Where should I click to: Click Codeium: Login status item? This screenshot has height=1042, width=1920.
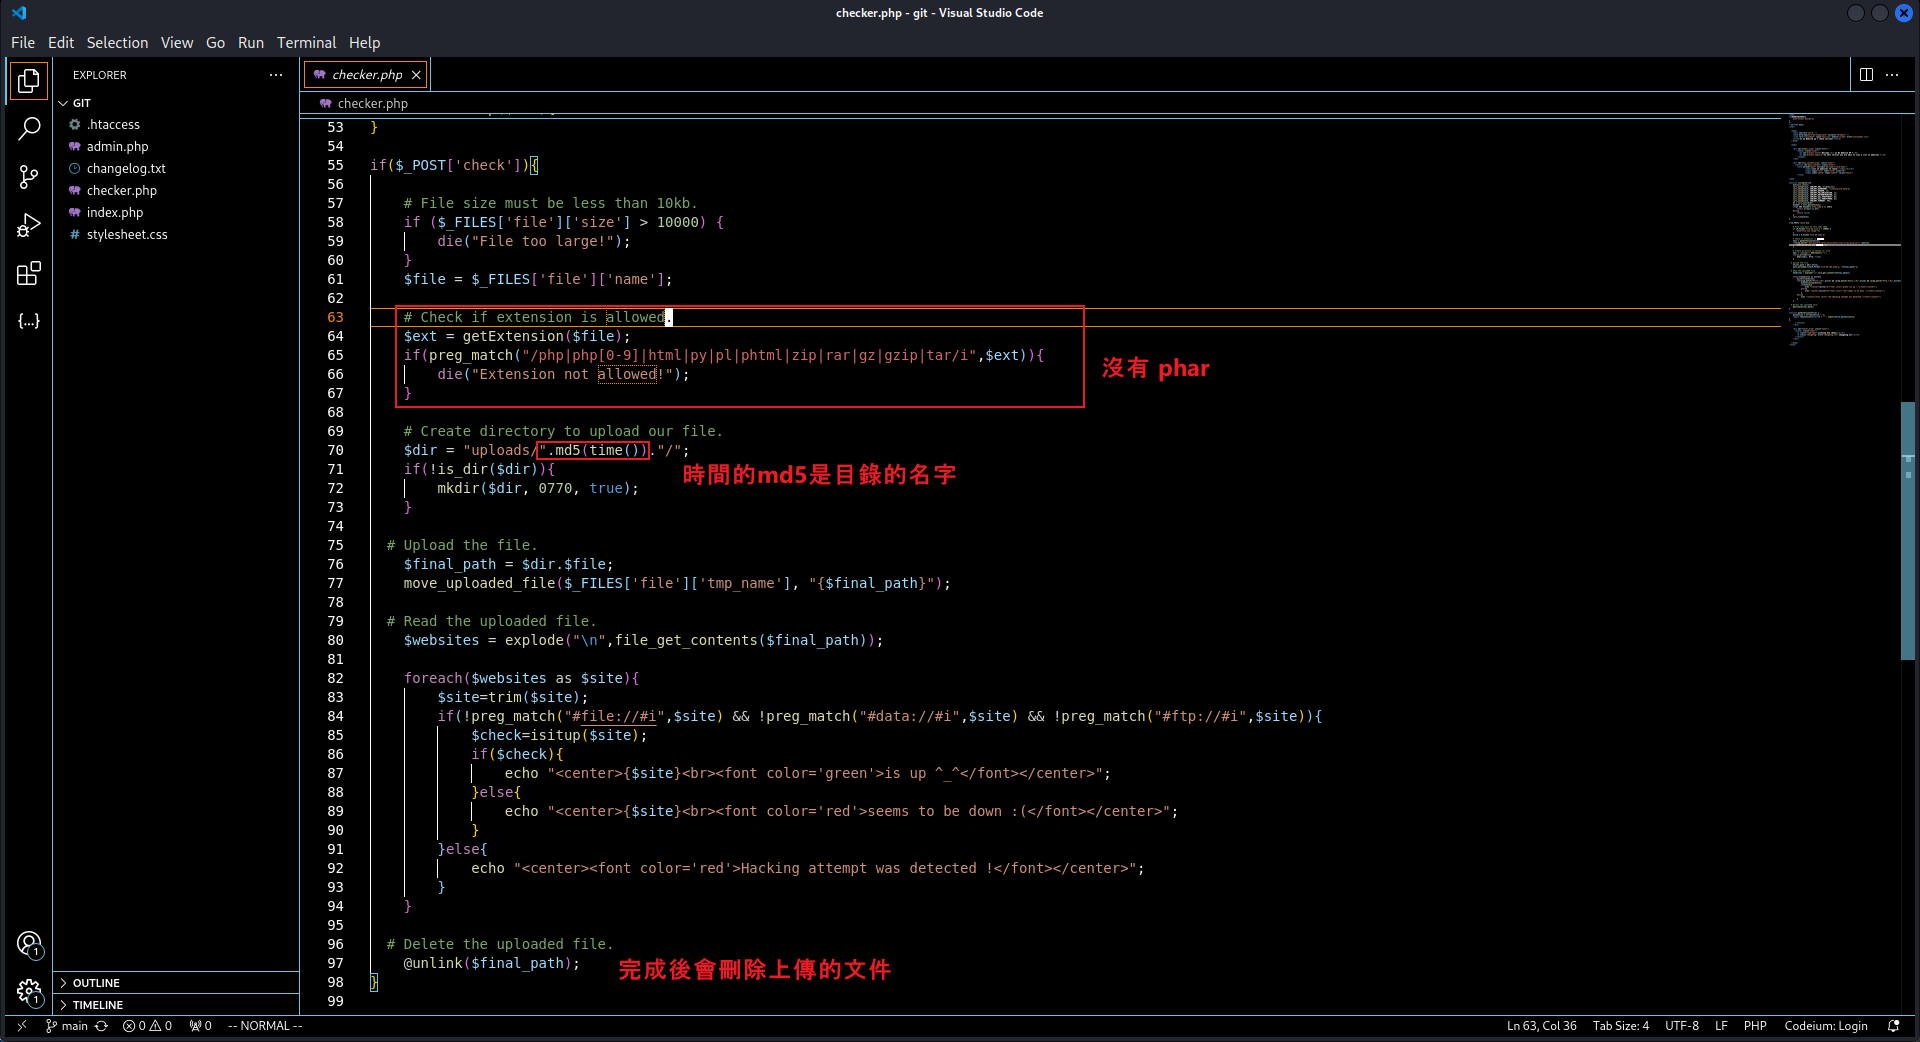1826,1026
